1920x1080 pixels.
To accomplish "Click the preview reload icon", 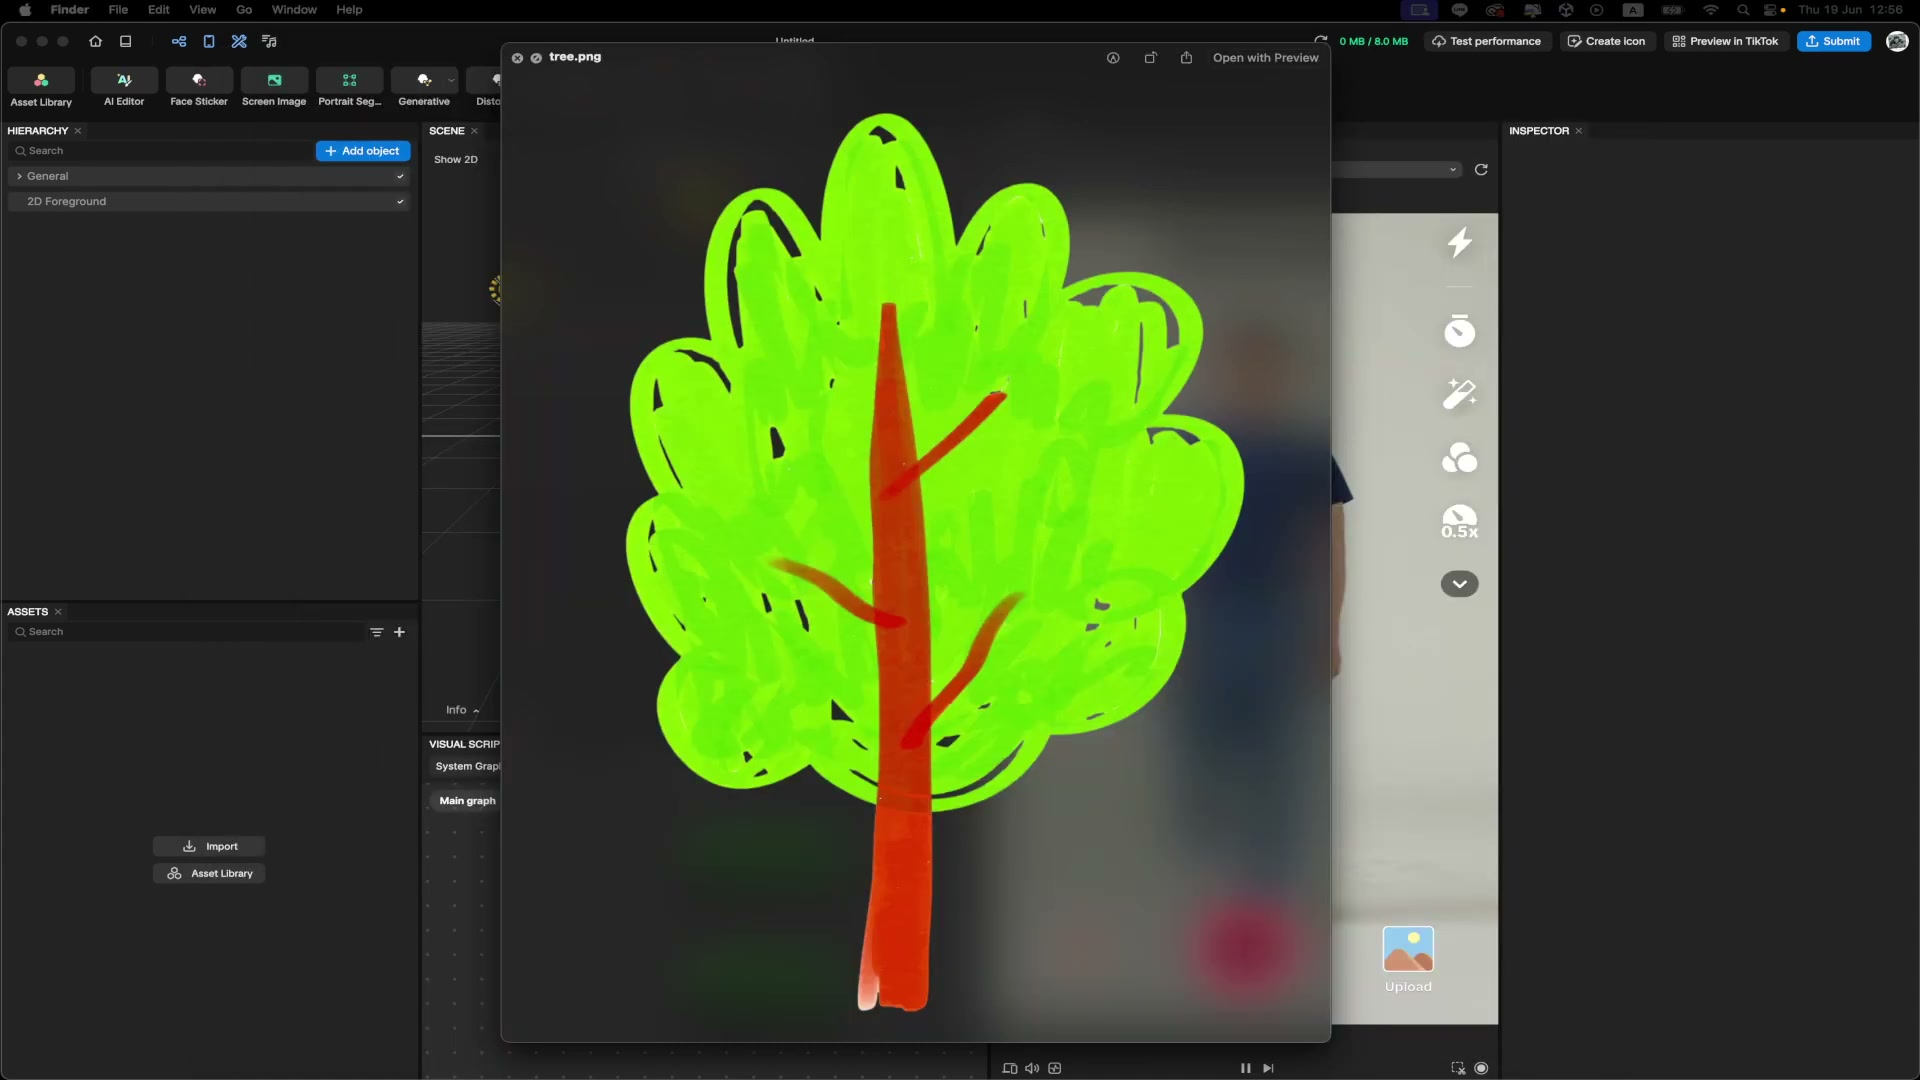I will (x=1481, y=170).
